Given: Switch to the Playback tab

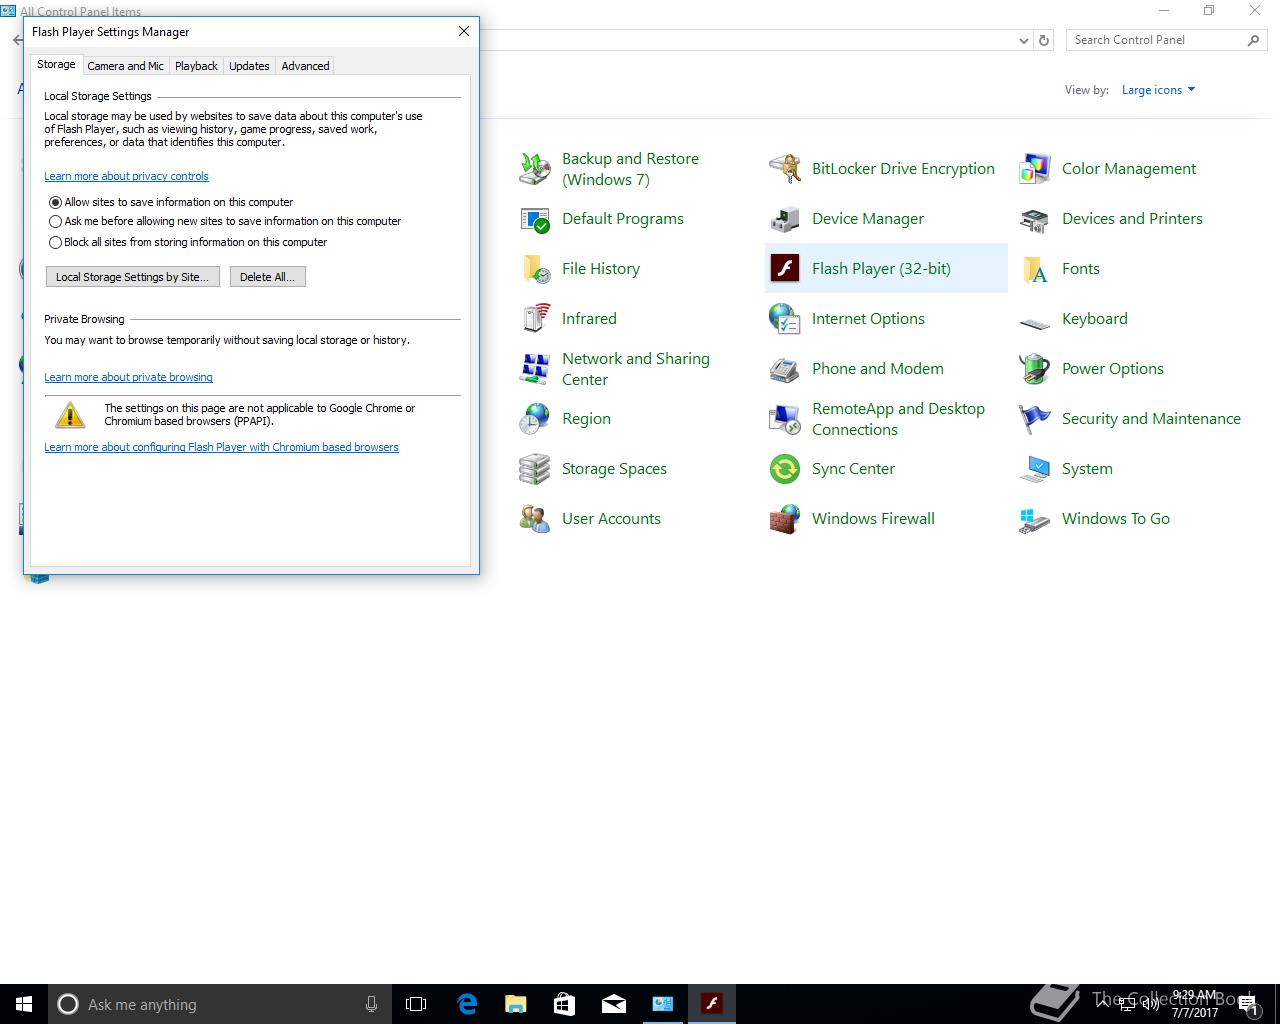Looking at the screenshot, I should [x=196, y=66].
